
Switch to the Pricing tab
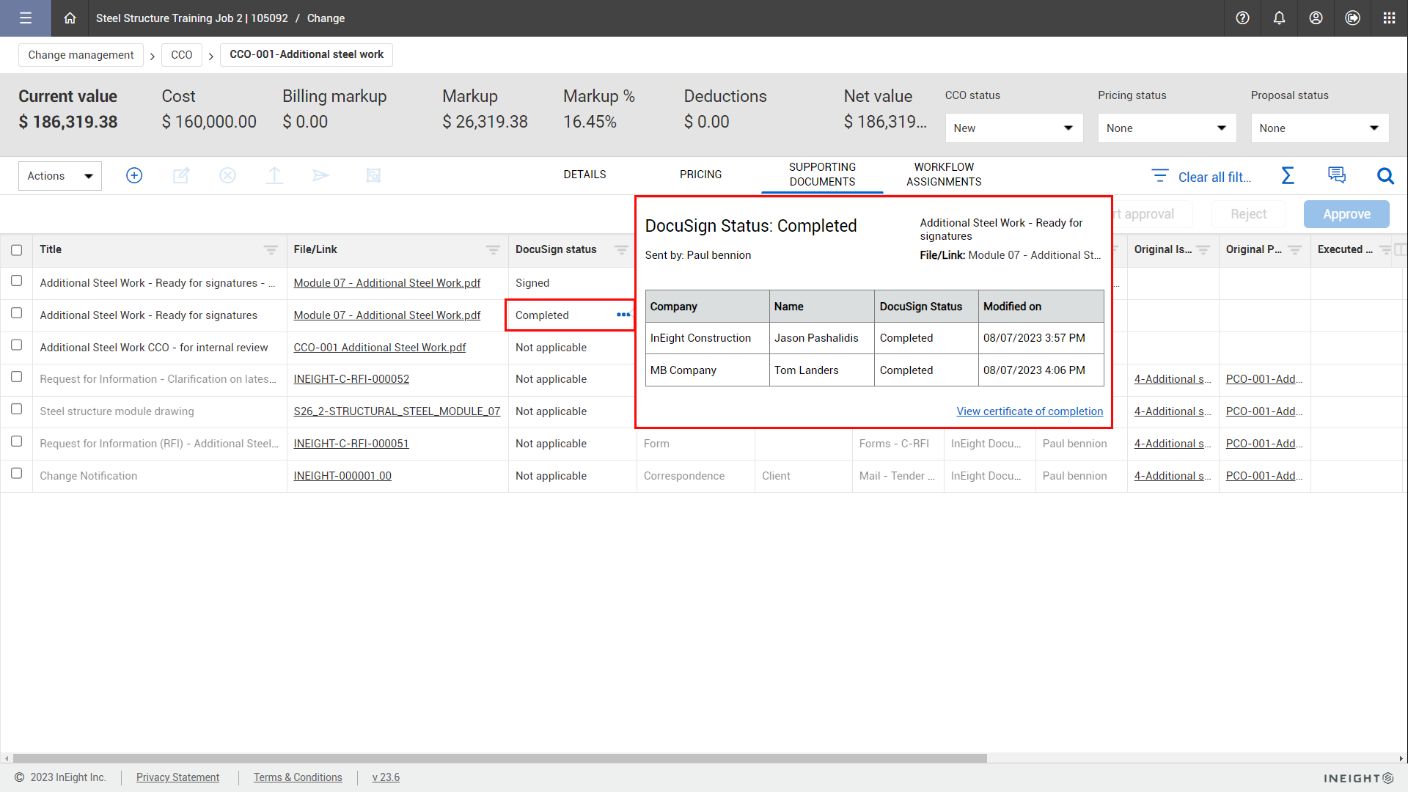pyautogui.click(x=700, y=174)
